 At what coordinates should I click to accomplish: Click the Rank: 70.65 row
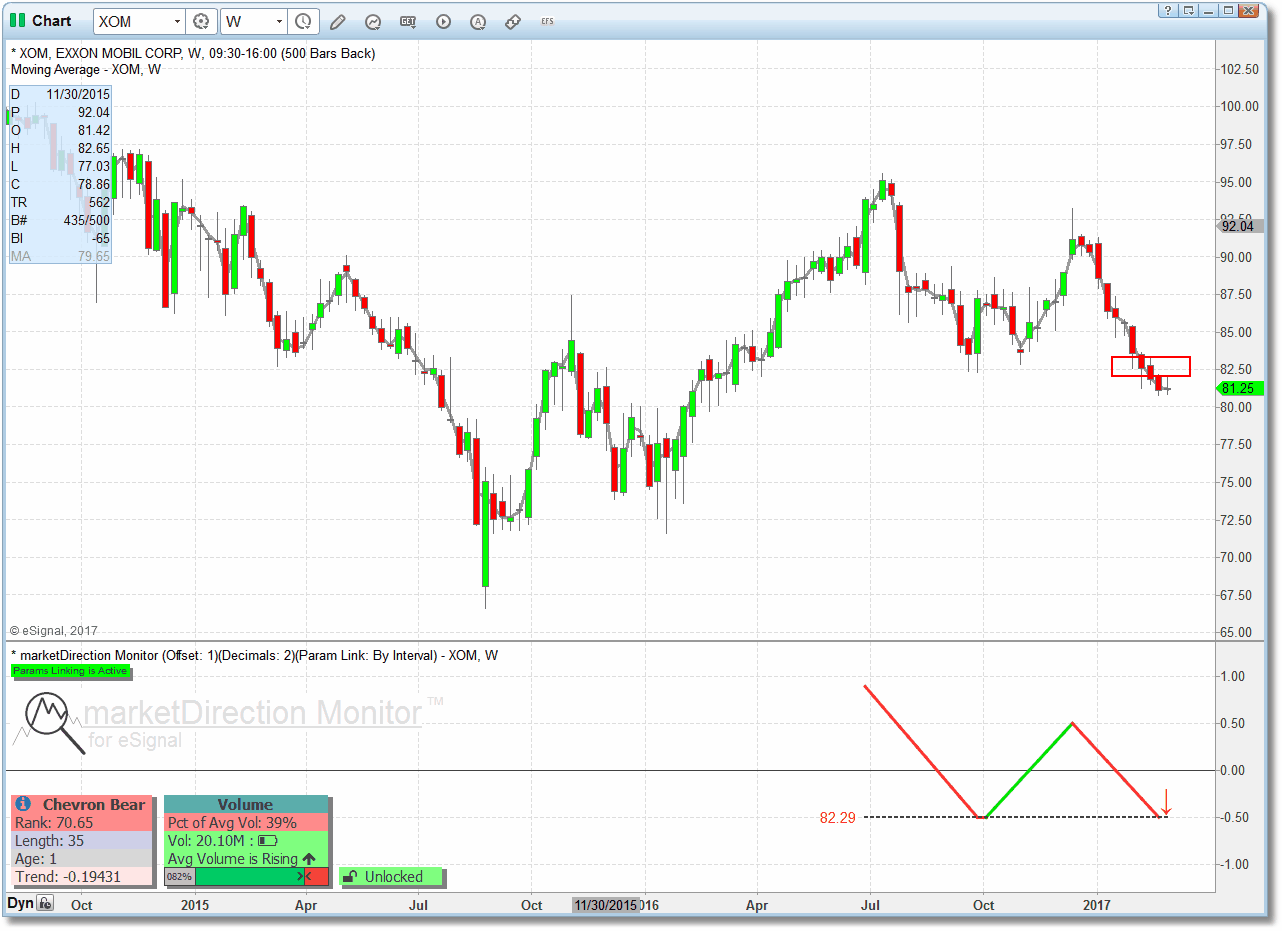[x=82, y=823]
